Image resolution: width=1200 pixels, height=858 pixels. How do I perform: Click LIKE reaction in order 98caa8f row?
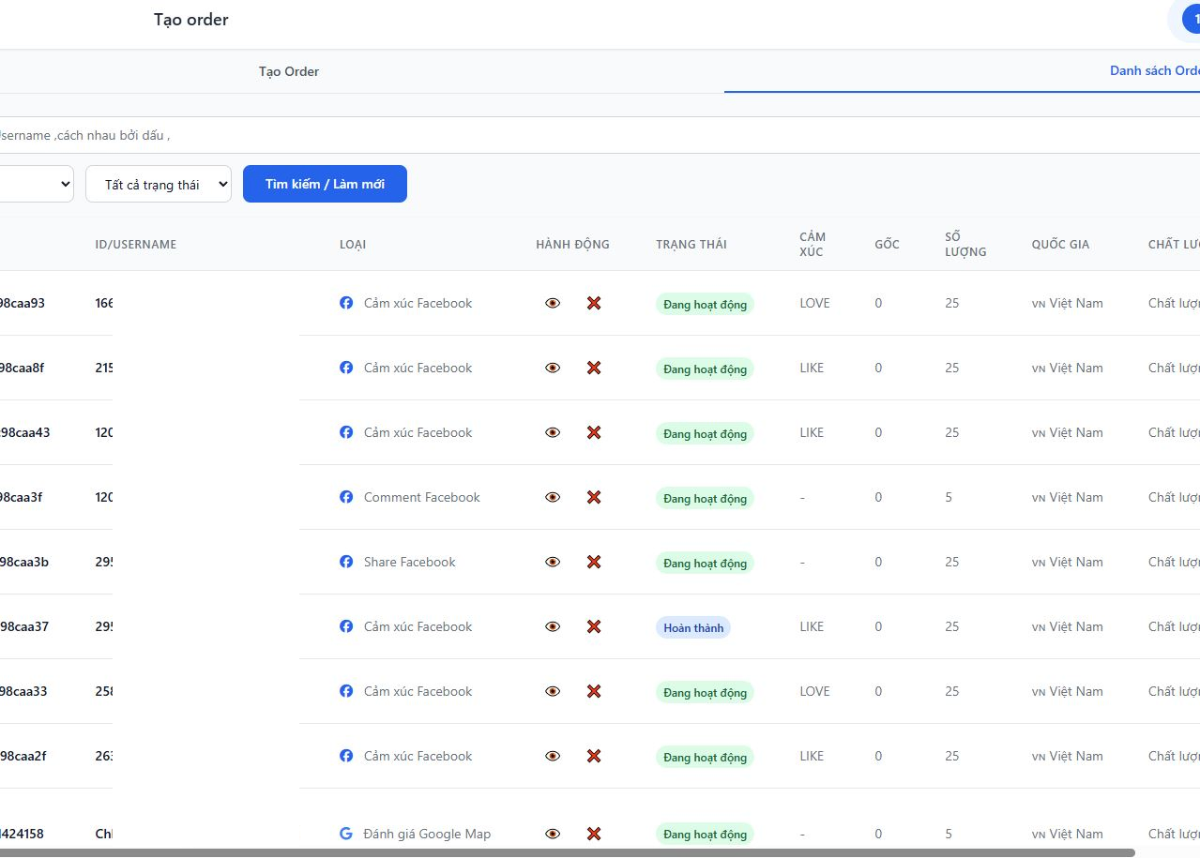pyautogui.click(x=811, y=368)
